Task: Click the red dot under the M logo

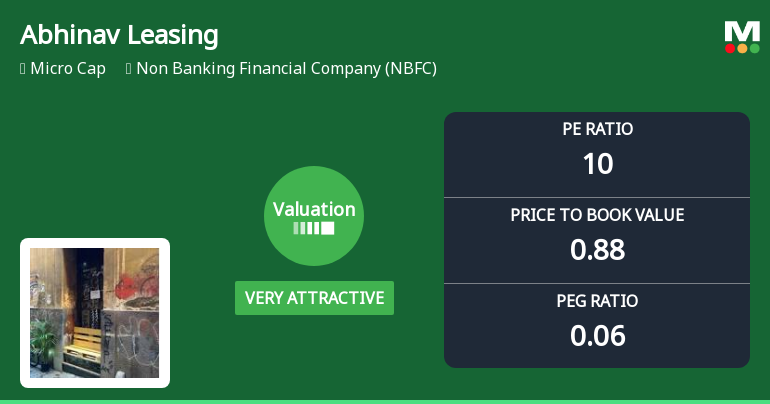Action: click(730, 48)
